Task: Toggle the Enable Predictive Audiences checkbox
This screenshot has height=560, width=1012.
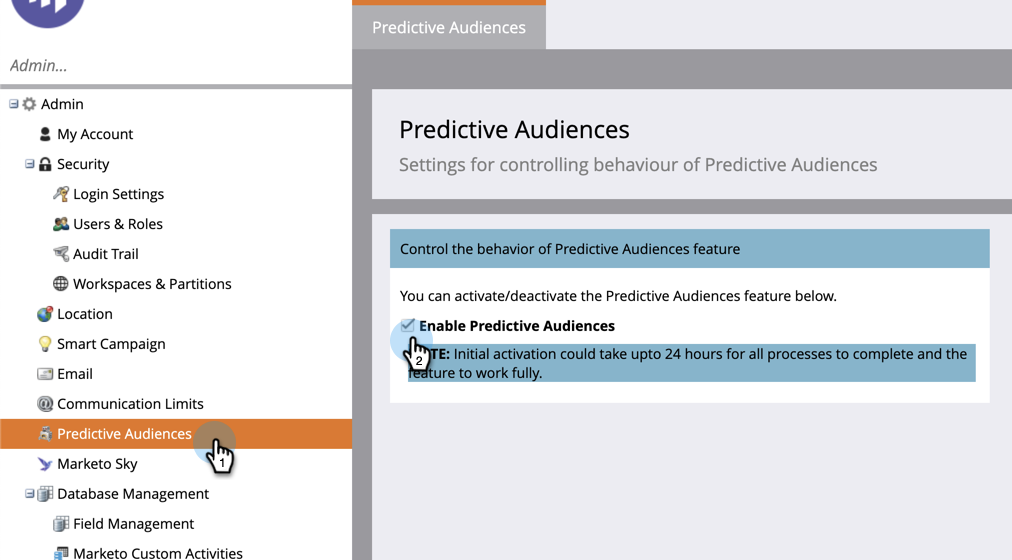Action: (407, 325)
